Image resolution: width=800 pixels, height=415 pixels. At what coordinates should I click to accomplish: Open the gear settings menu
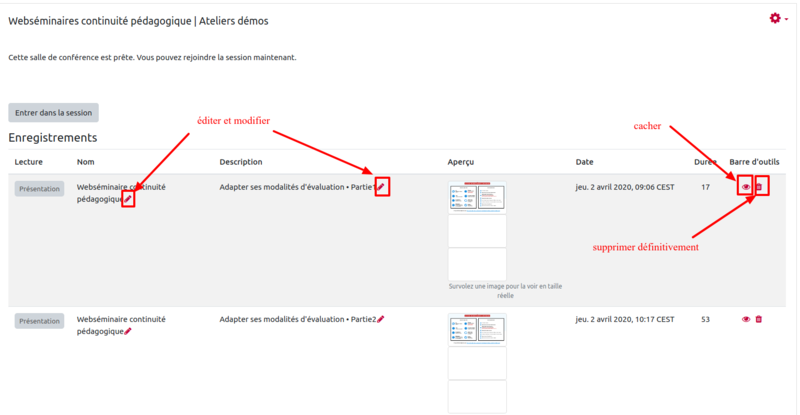pos(776,19)
